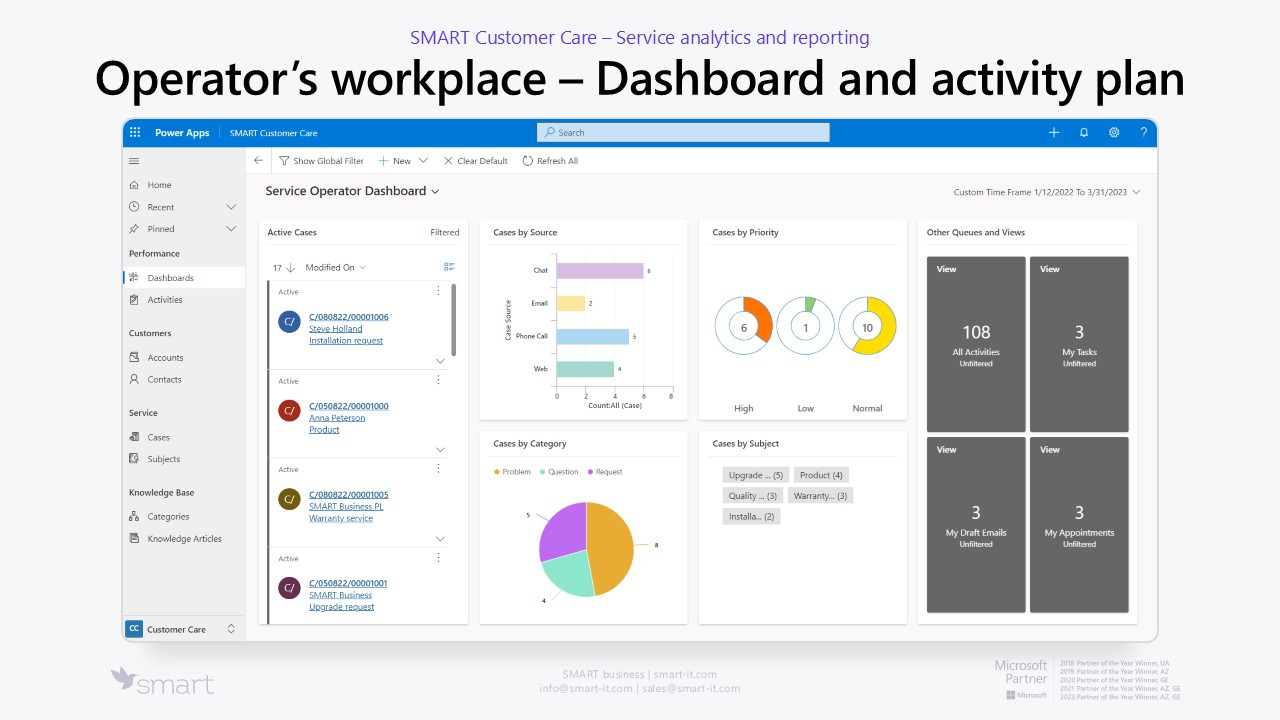The image size is (1280, 720).
Task: Go back using the back arrow
Action: click(258, 160)
